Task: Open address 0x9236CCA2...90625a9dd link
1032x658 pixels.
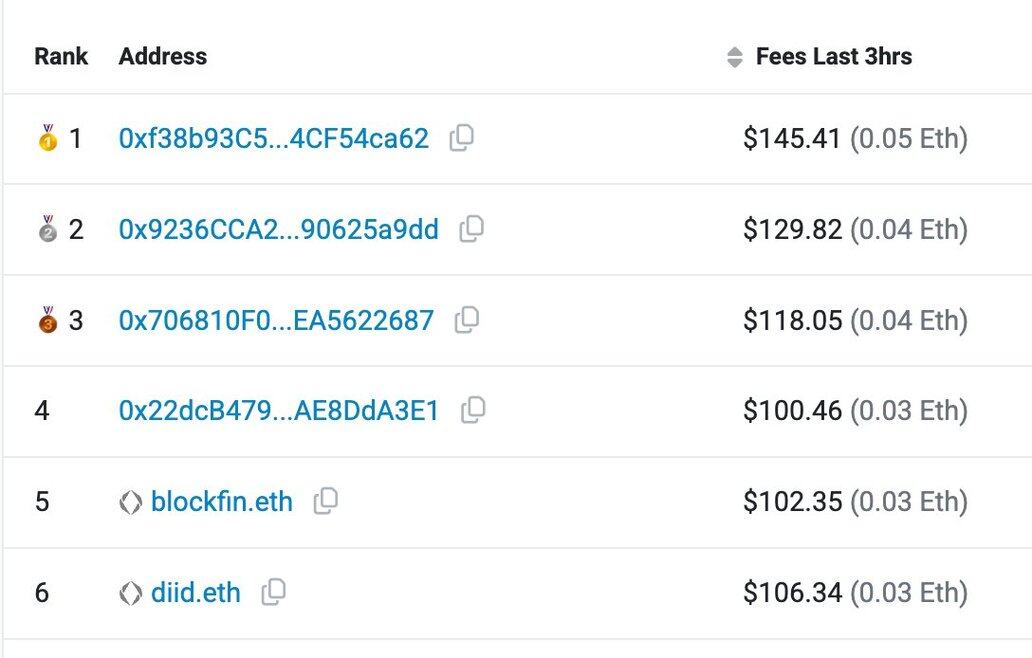Action: (278, 230)
